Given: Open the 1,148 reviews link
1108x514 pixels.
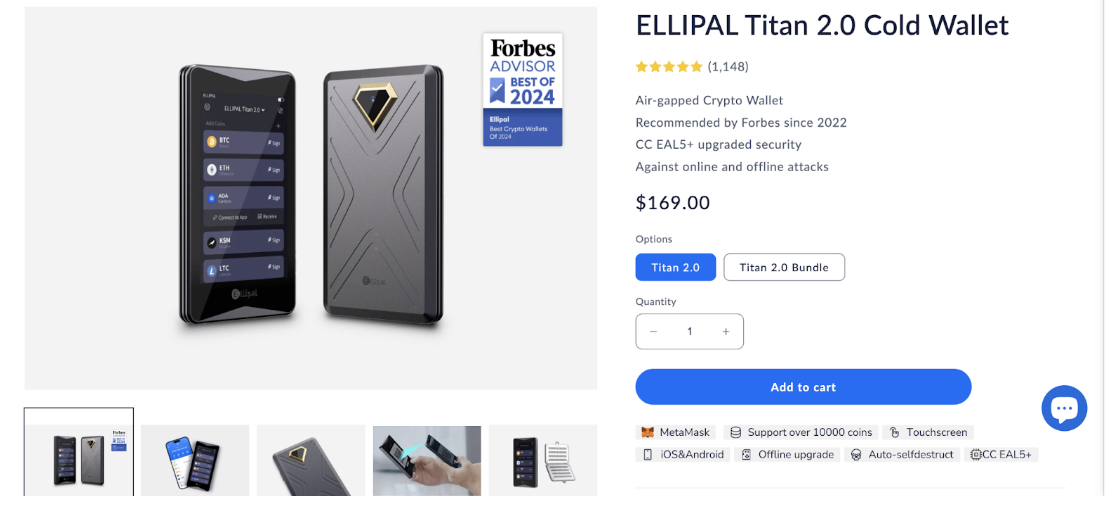Looking at the screenshot, I should (x=728, y=67).
